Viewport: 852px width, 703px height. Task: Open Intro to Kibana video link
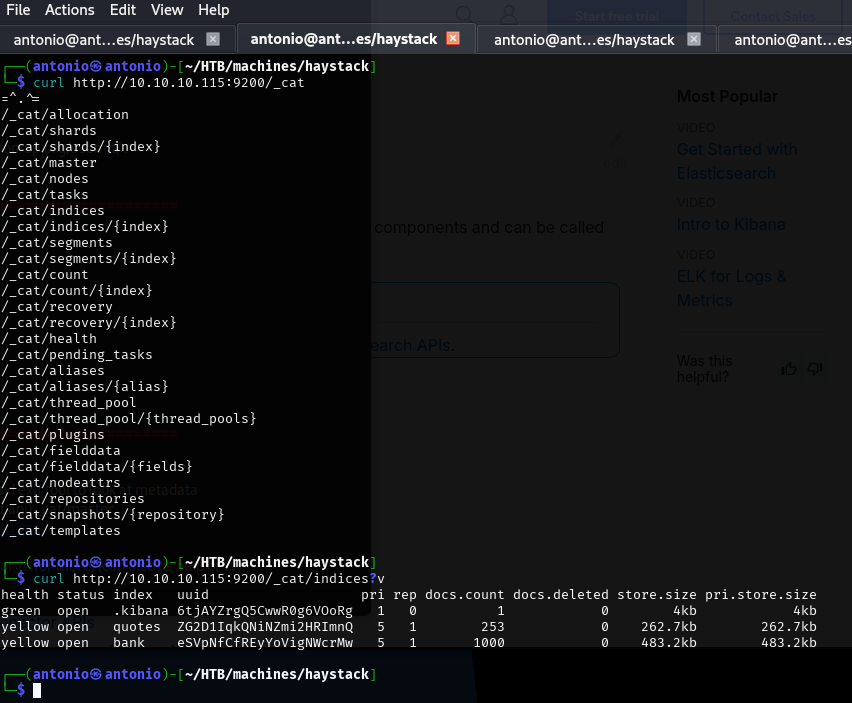(x=731, y=224)
